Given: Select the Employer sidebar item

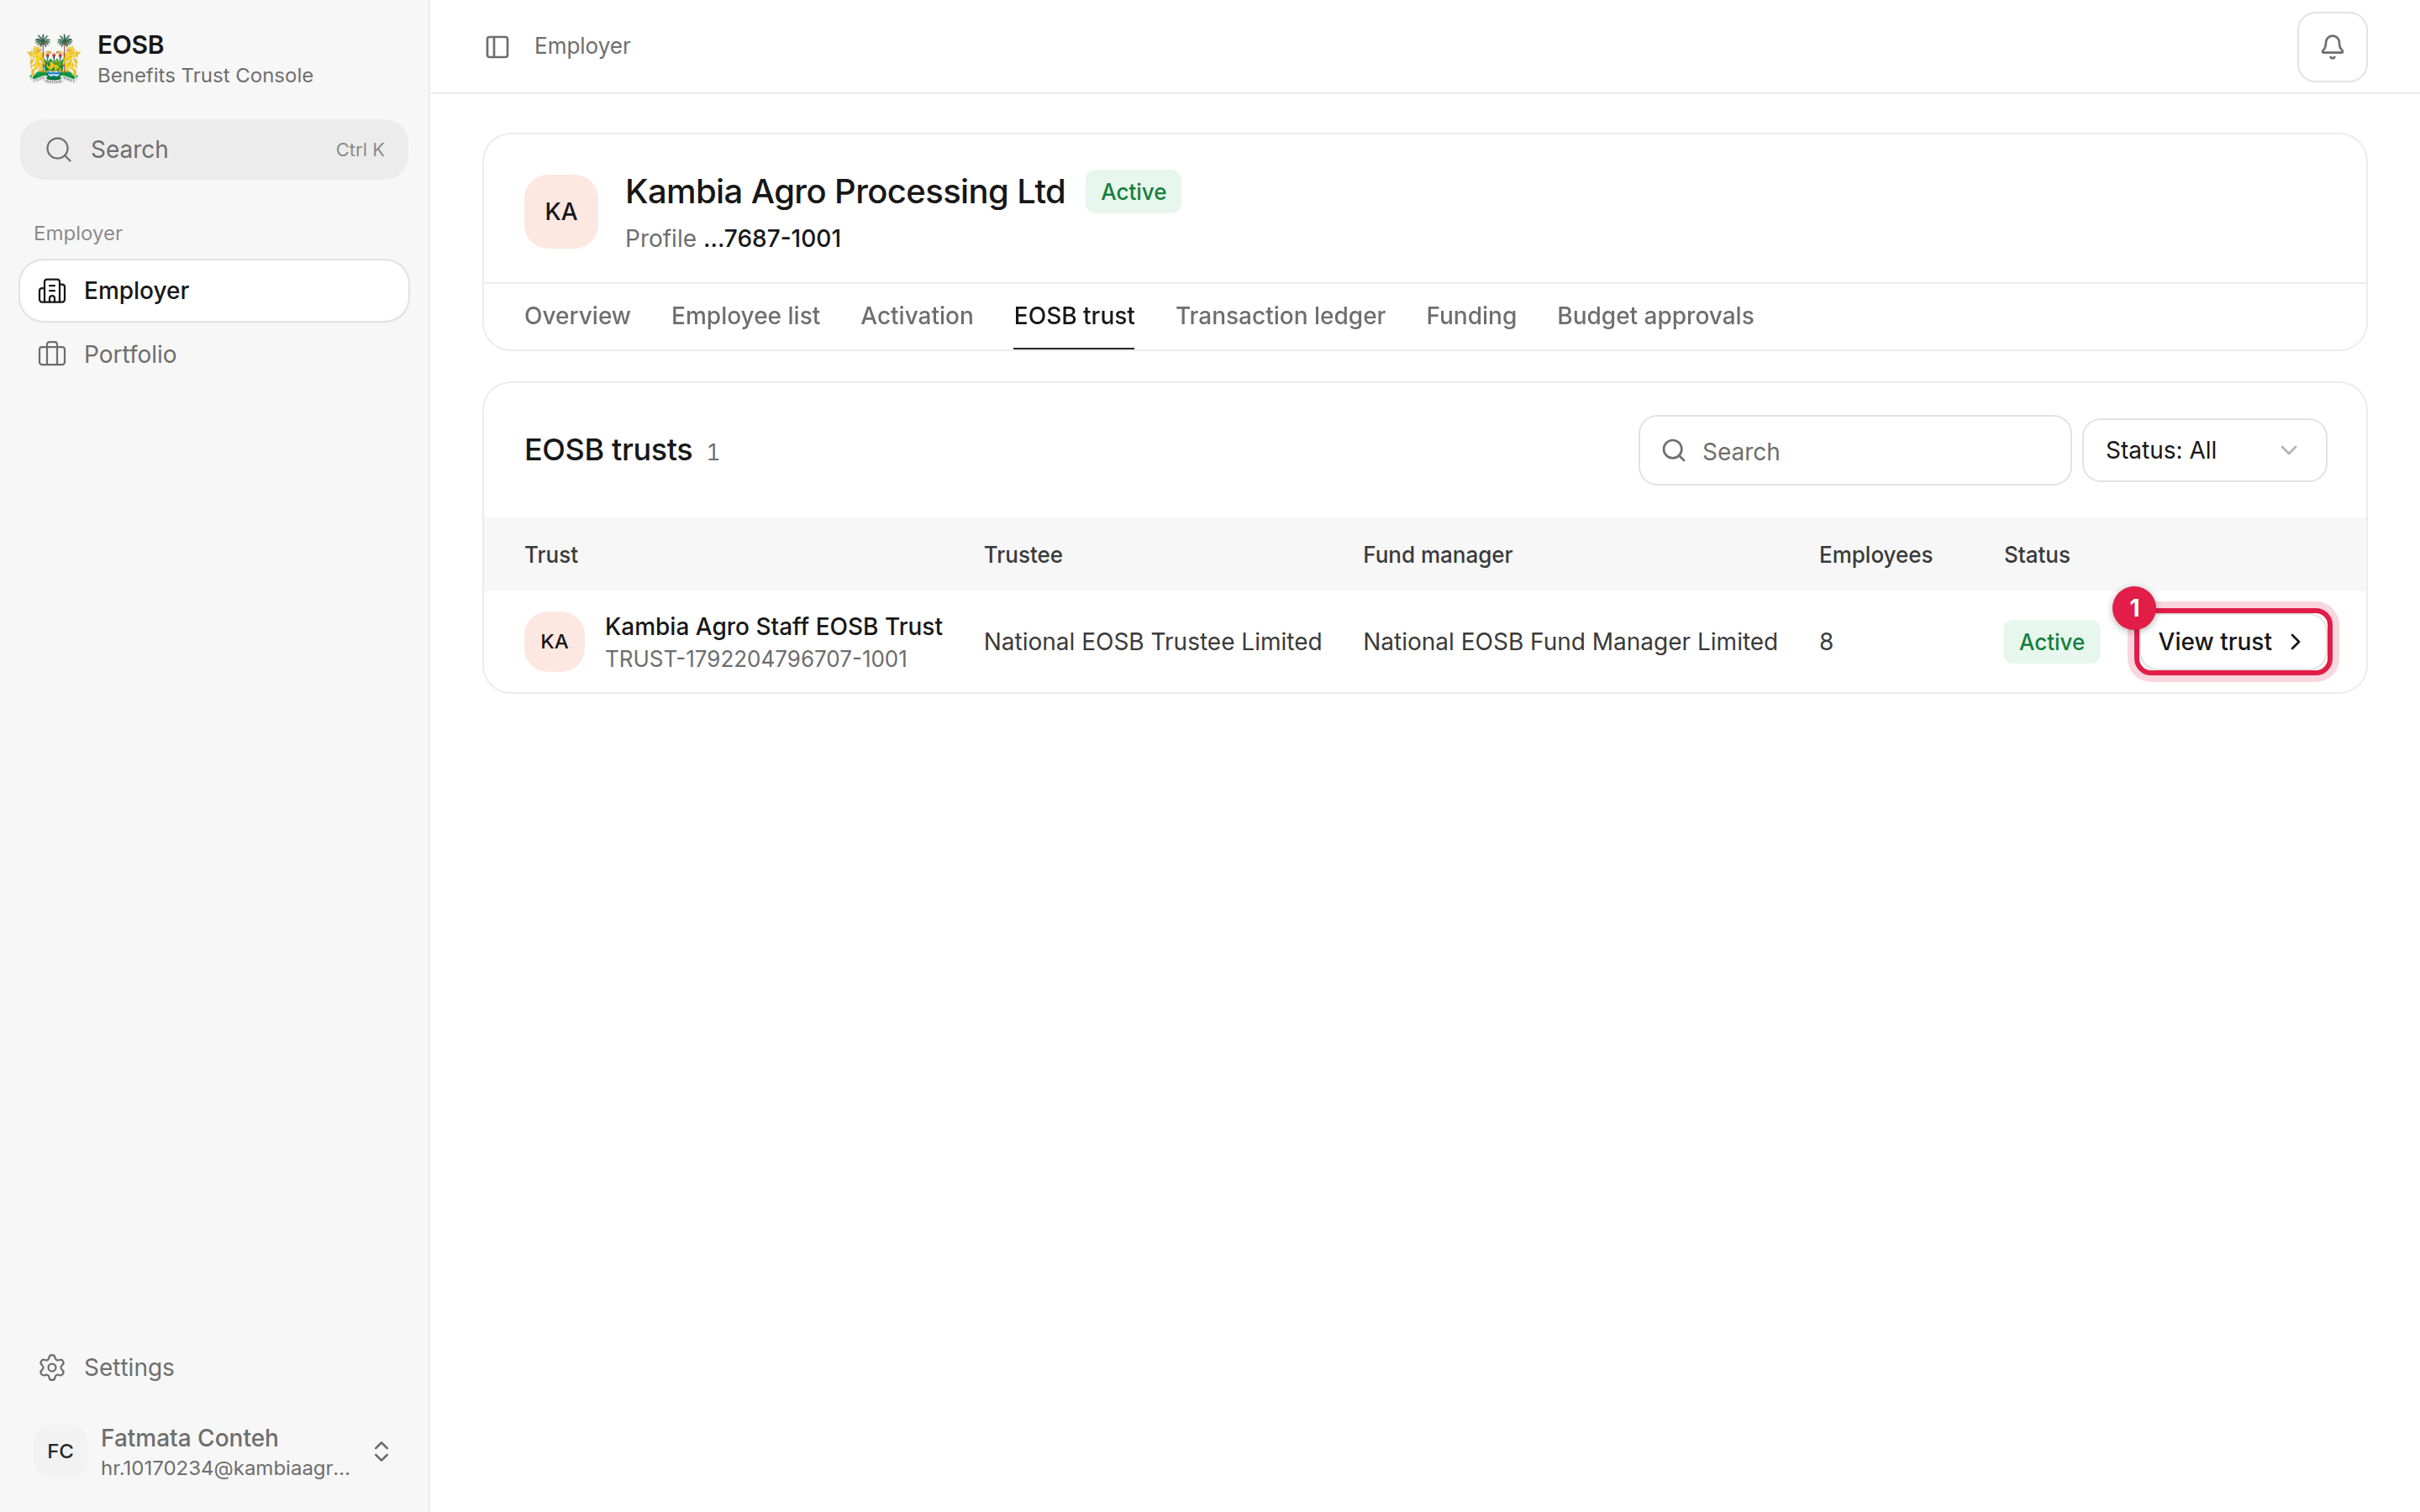Looking at the screenshot, I should (214, 291).
